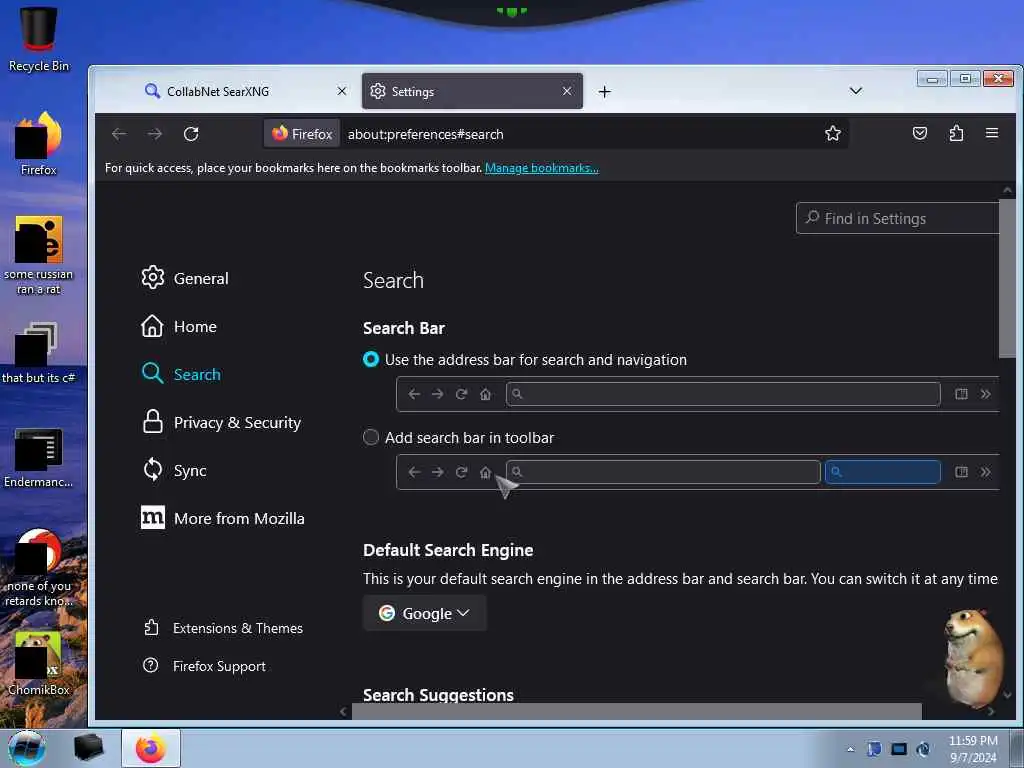Screen dimensions: 1024x768
Task: Close the Settings tab
Action: pyautogui.click(x=567, y=91)
